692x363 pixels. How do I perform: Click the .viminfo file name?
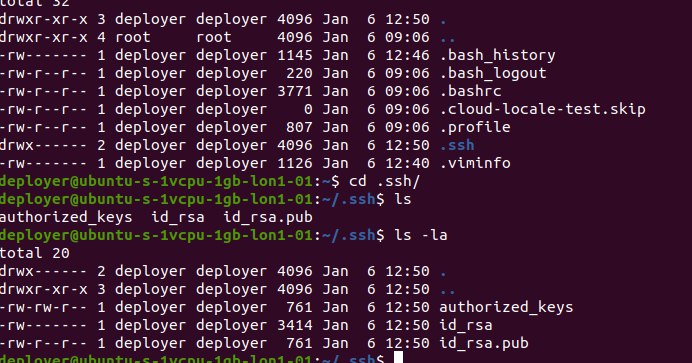(475, 163)
